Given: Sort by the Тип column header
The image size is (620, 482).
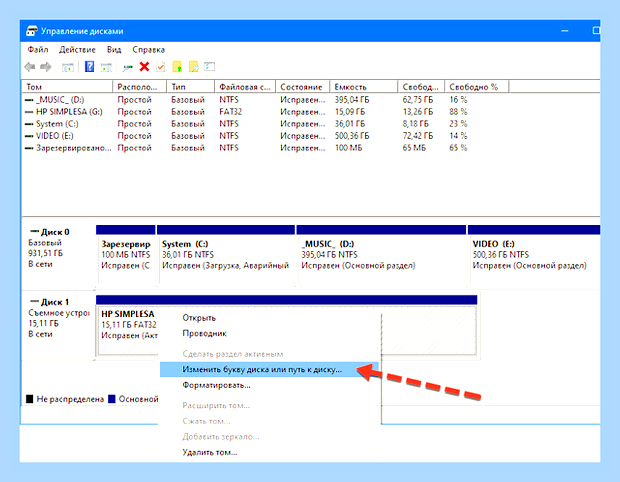Looking at the screenshot, I should [x=191, y=87].
